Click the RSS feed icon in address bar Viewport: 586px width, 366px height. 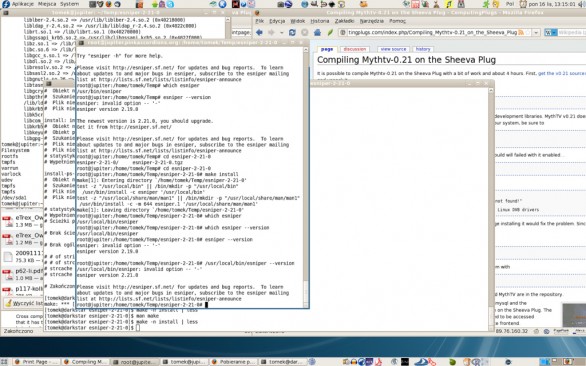(x=521, y=33)
